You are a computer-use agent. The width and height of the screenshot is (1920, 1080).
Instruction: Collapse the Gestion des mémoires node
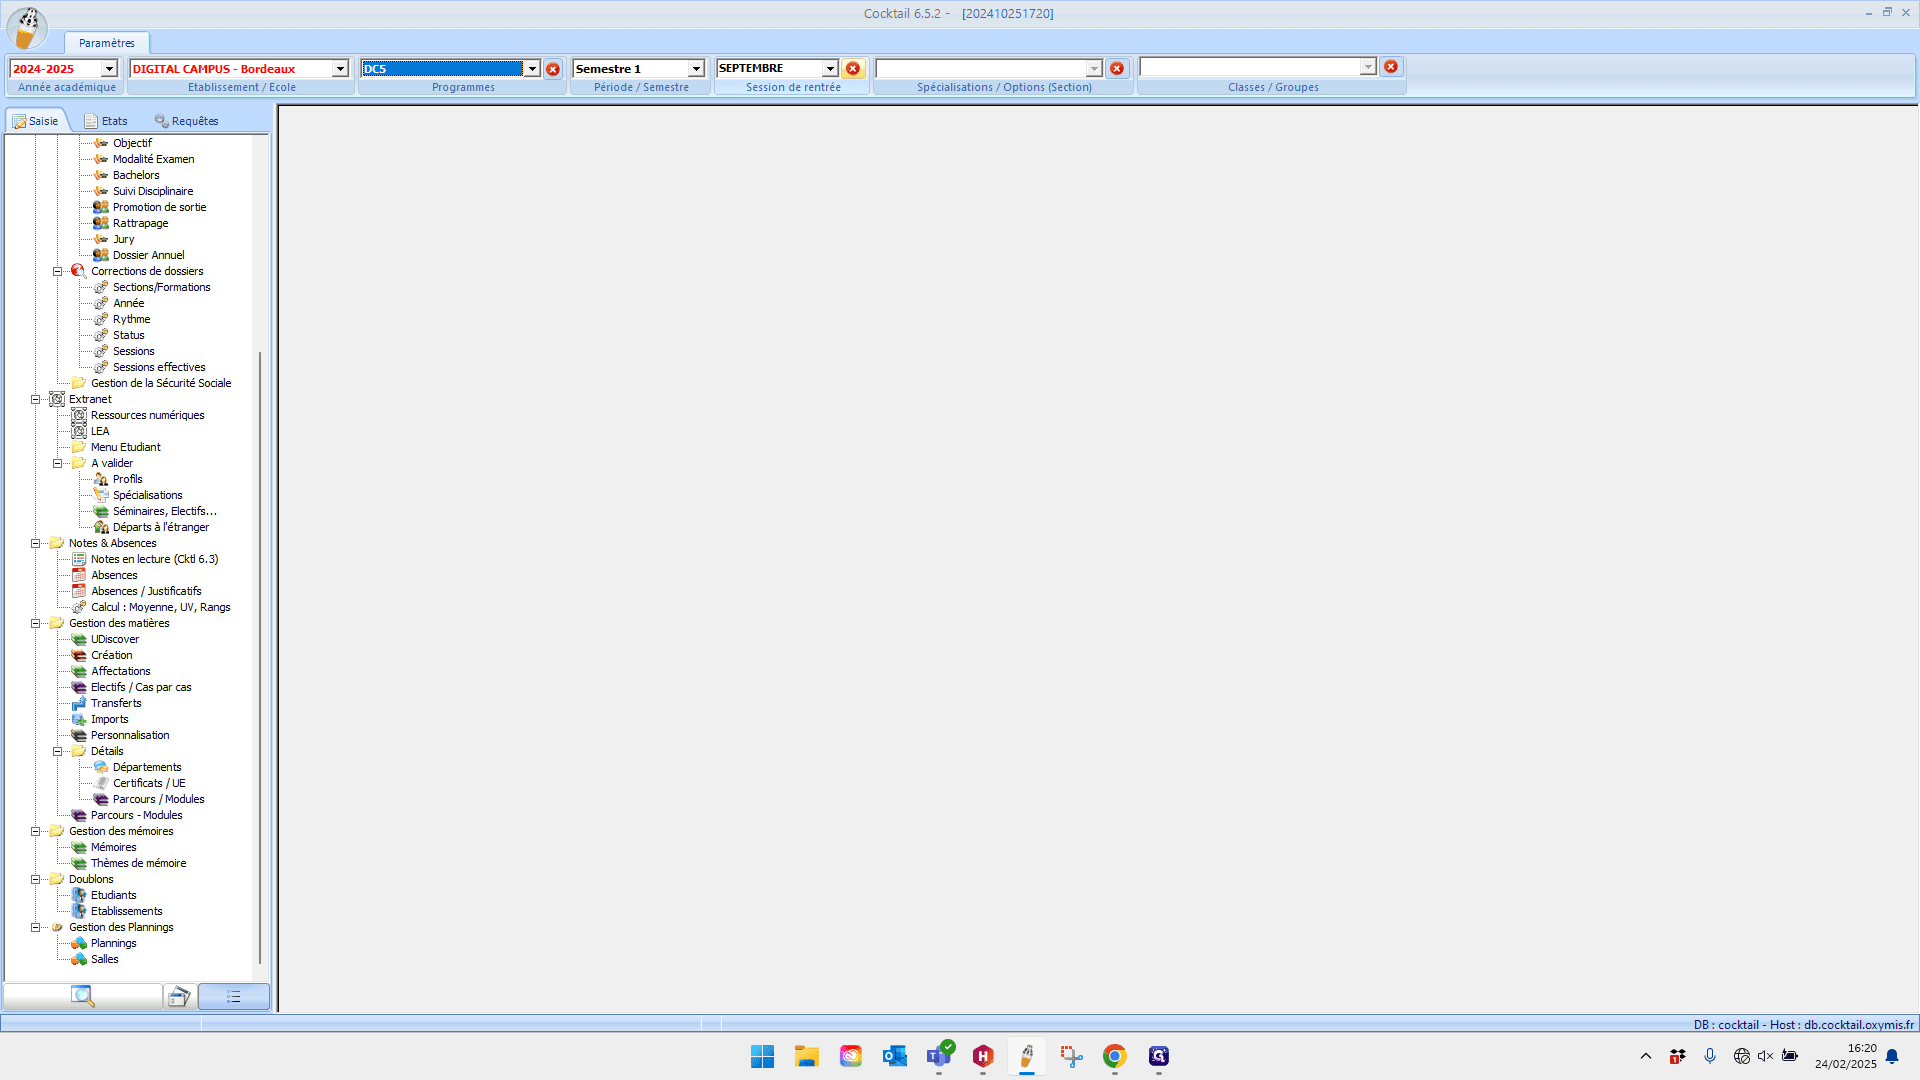pyautogui.click(x=35, y=831)
